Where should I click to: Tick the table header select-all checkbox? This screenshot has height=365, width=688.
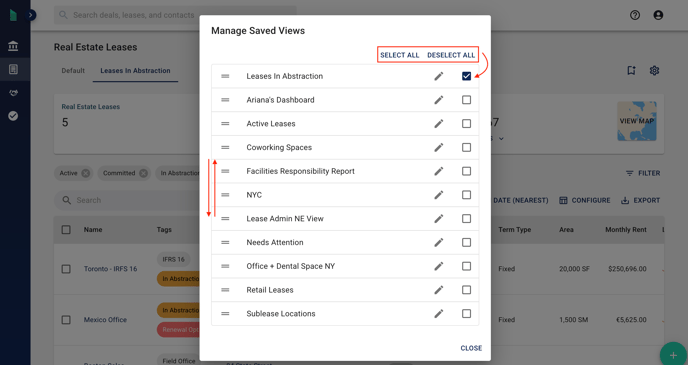[66, 229]
